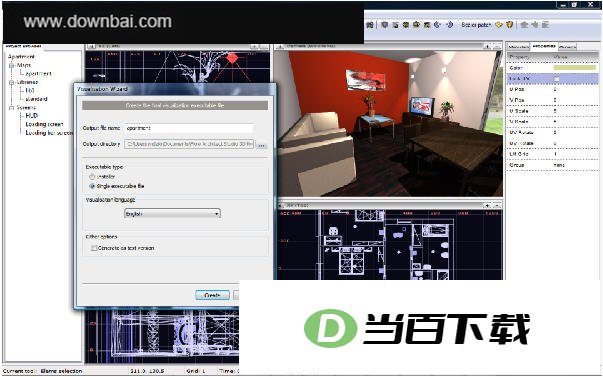Click the Create button in the wizard
Image resolution: width=603 pixels, height=377 pixels.
pos(212,295)
